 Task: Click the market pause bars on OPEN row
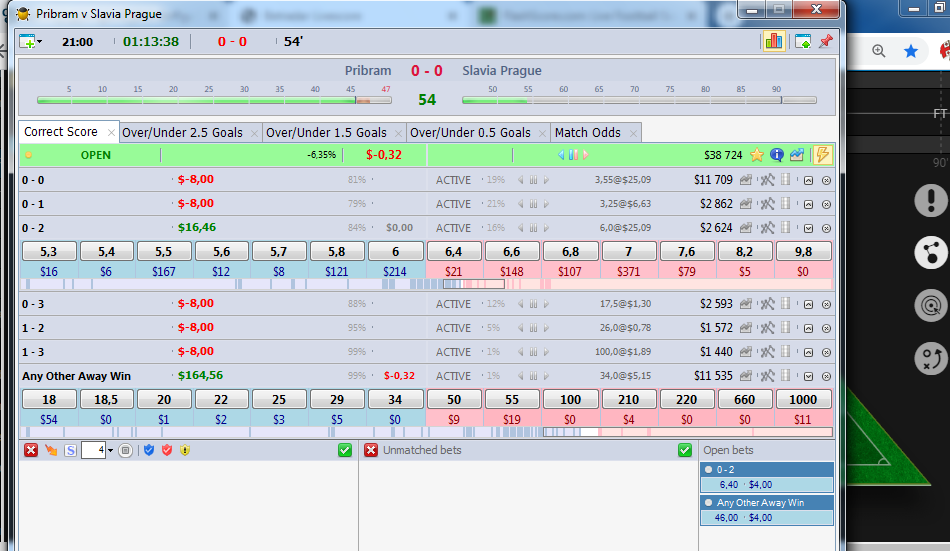pyautogui.click(x=573, y=155)
